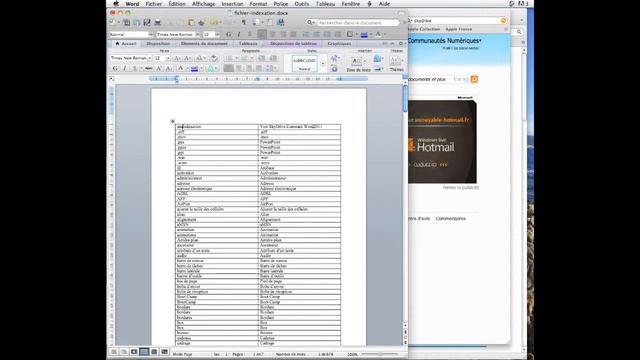Toggle bold (G) in formatting toolbar

(x=228, y=34)
